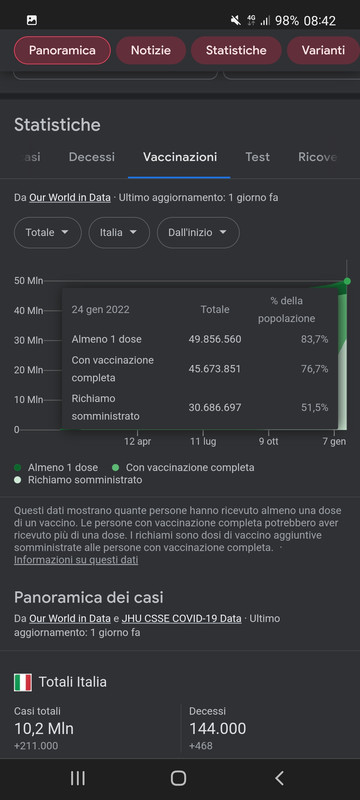
Task: Select the Varianti chip
Action: [x=323, y=51]
